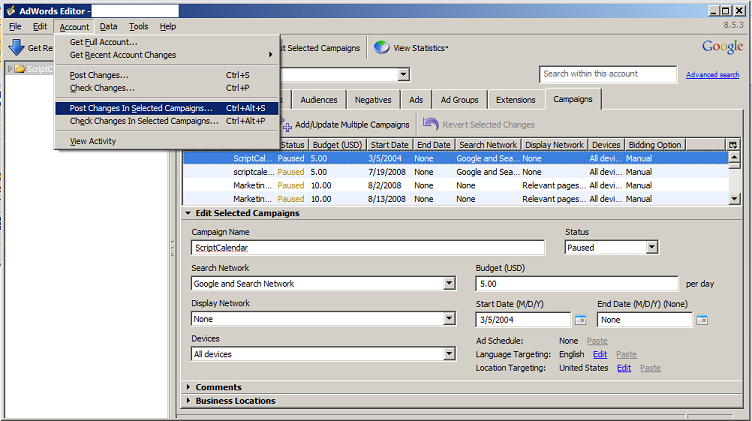Open the view filter dropdown above the tabs

(x=403, y=74)
